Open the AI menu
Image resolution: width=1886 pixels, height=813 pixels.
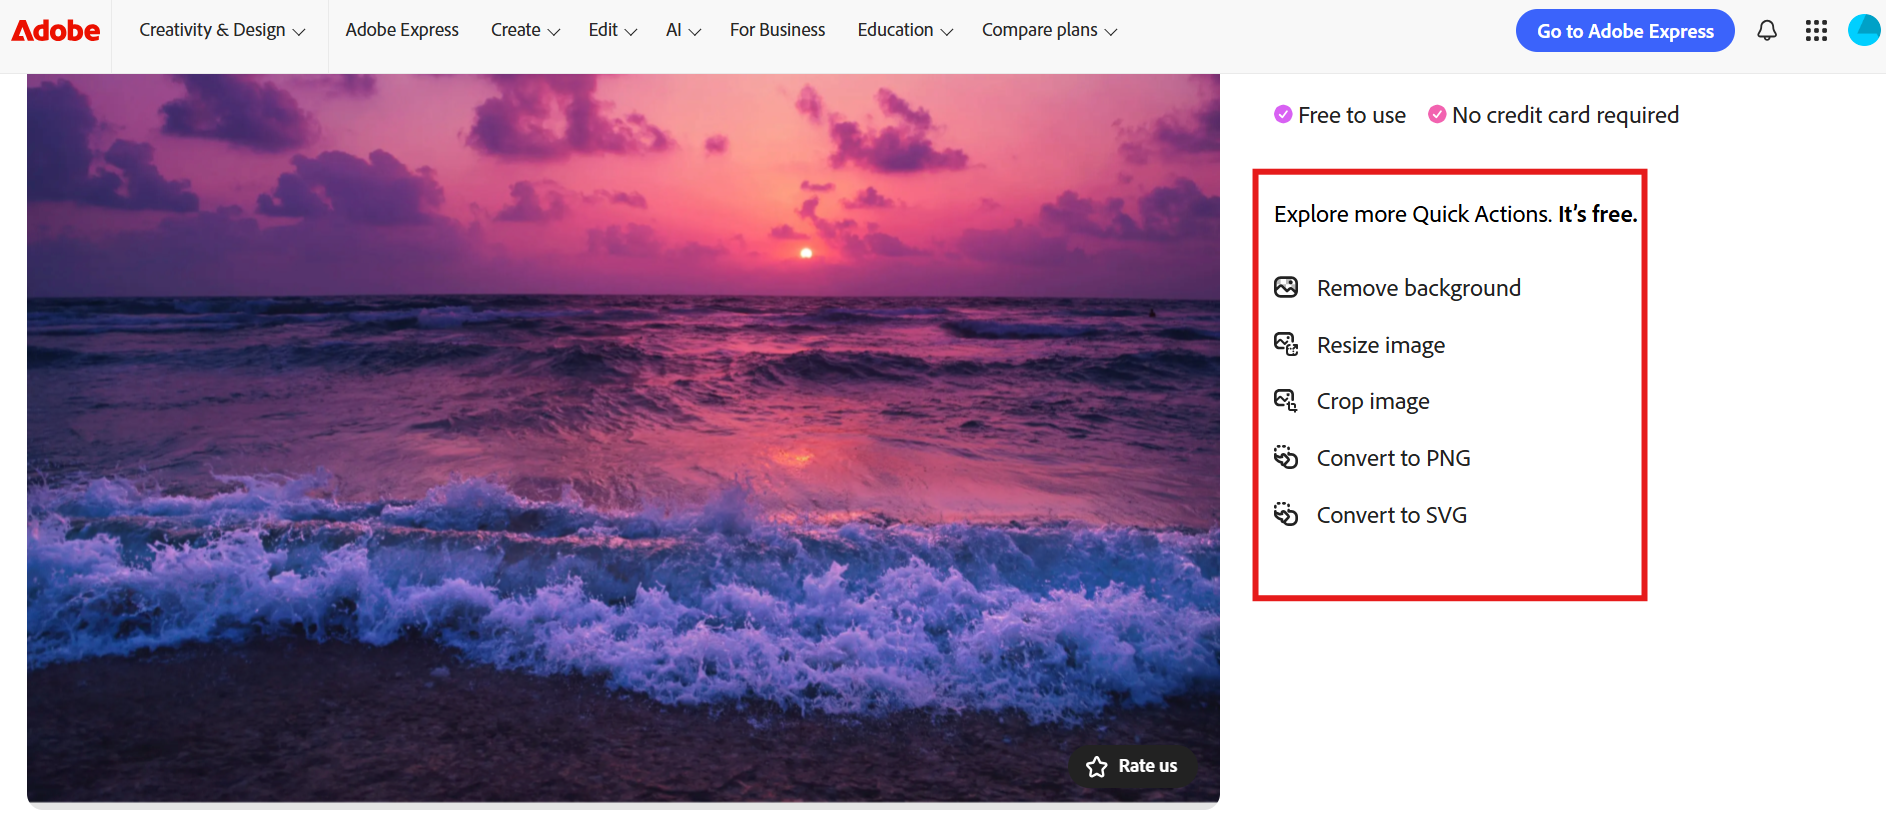click(x=683, y=31)
